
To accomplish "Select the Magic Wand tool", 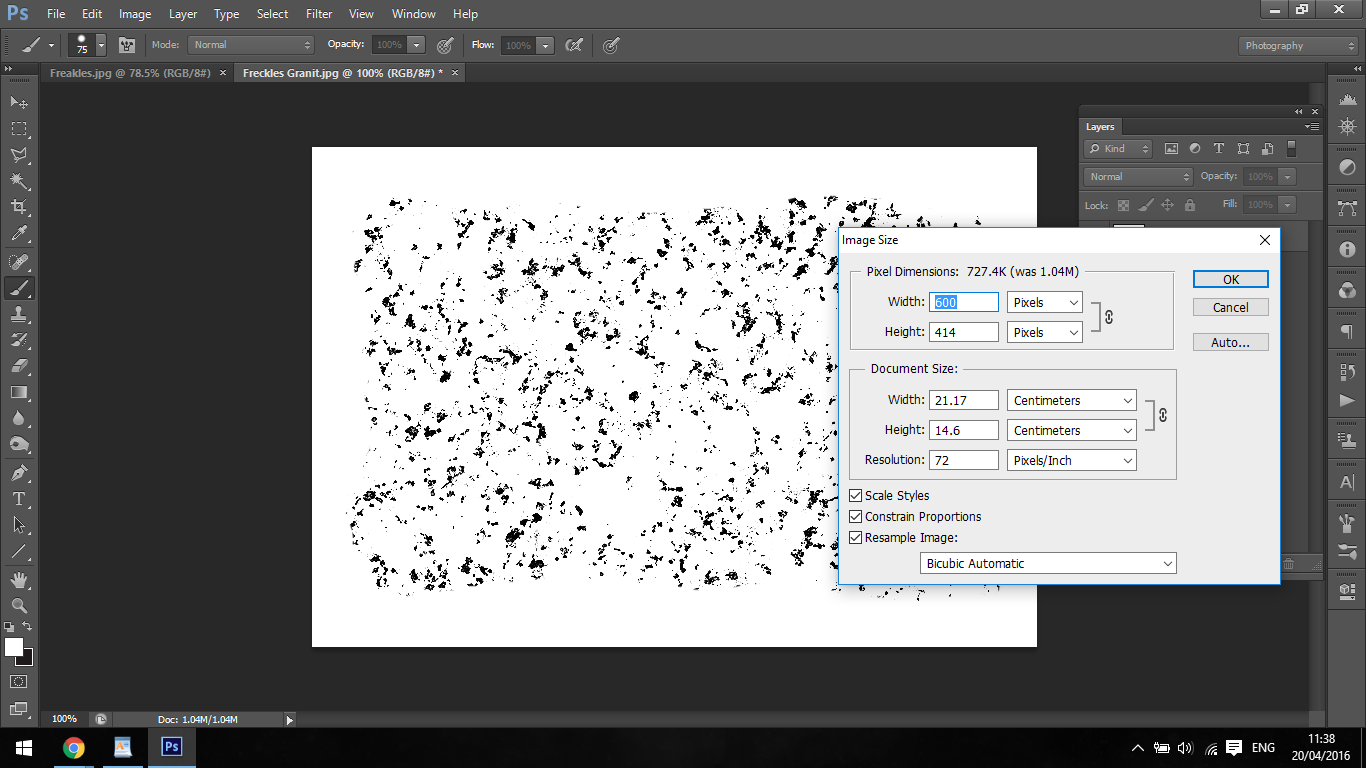I will [19, 181].
